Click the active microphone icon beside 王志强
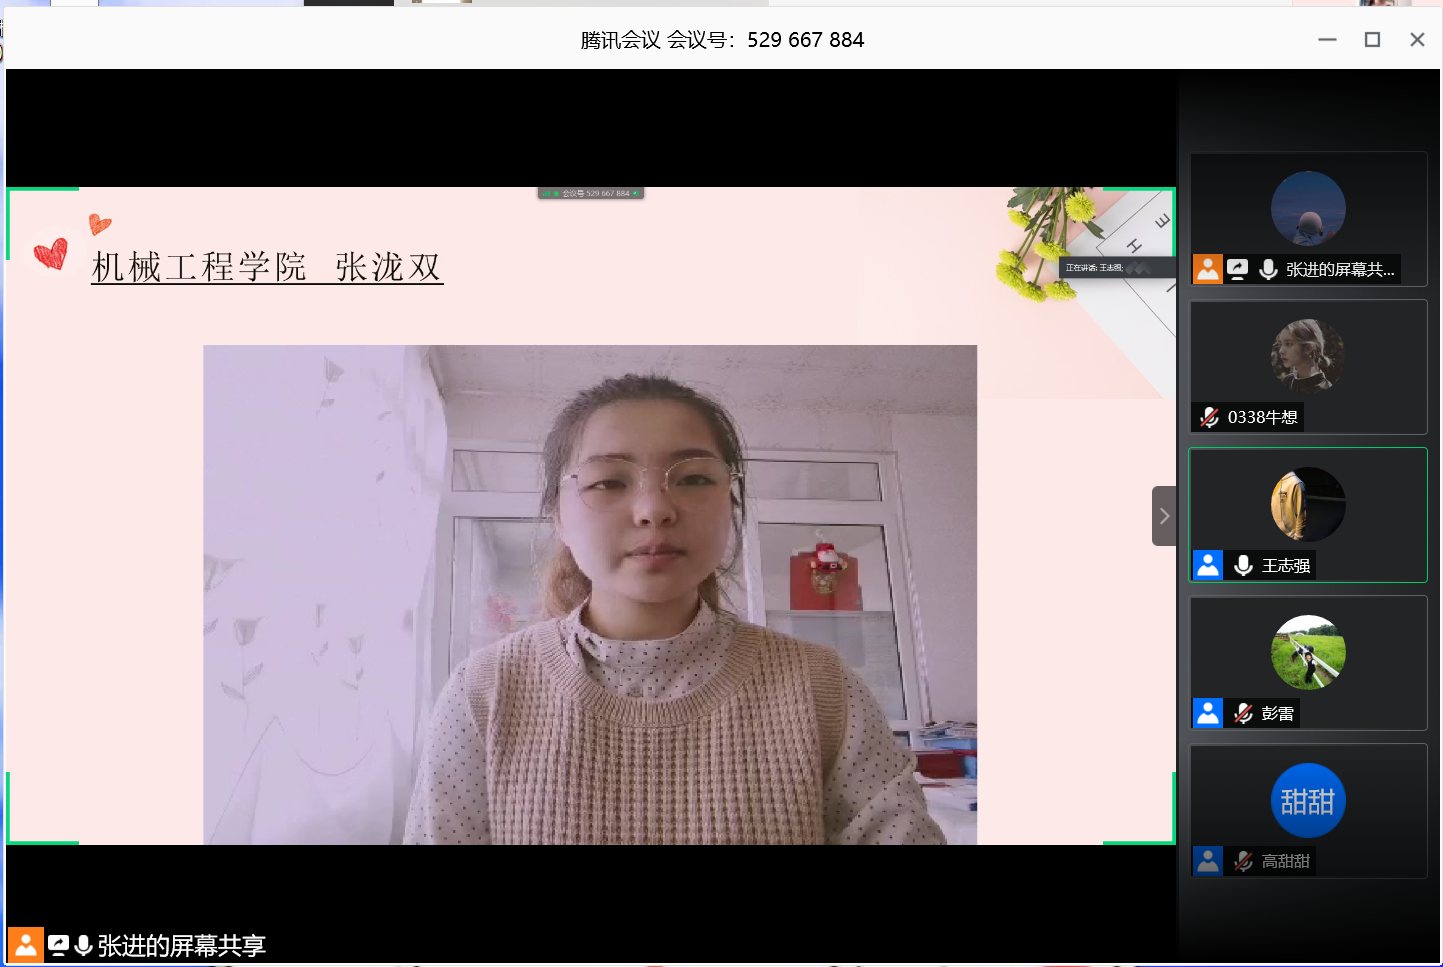This screenshot has height=967, width=1443. 1243,565
